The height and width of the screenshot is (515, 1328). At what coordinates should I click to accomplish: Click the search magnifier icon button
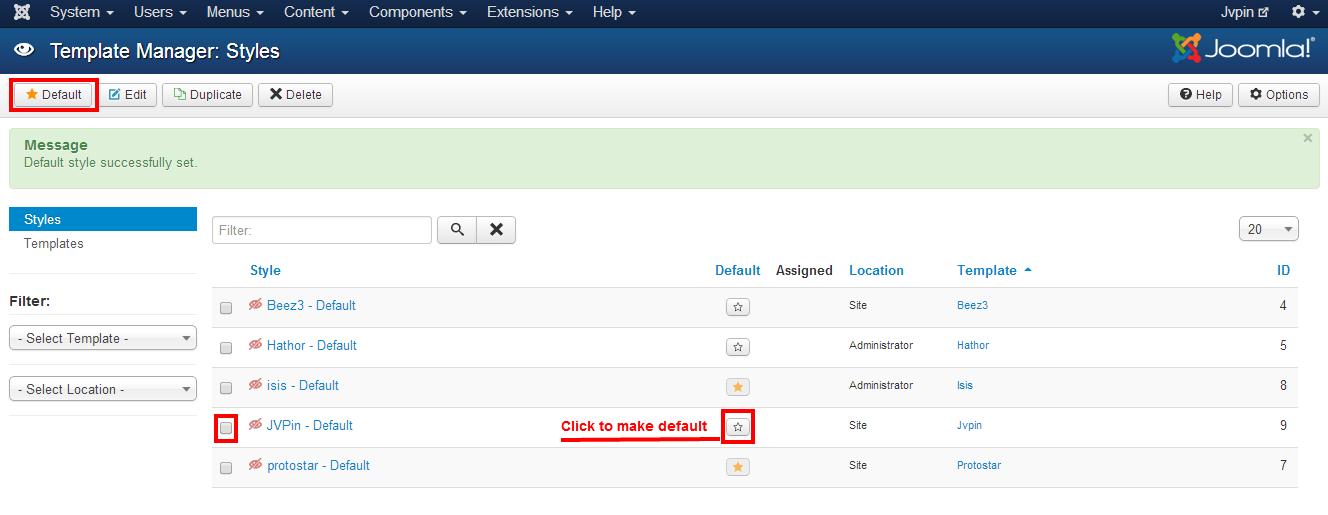coord(457,230)
